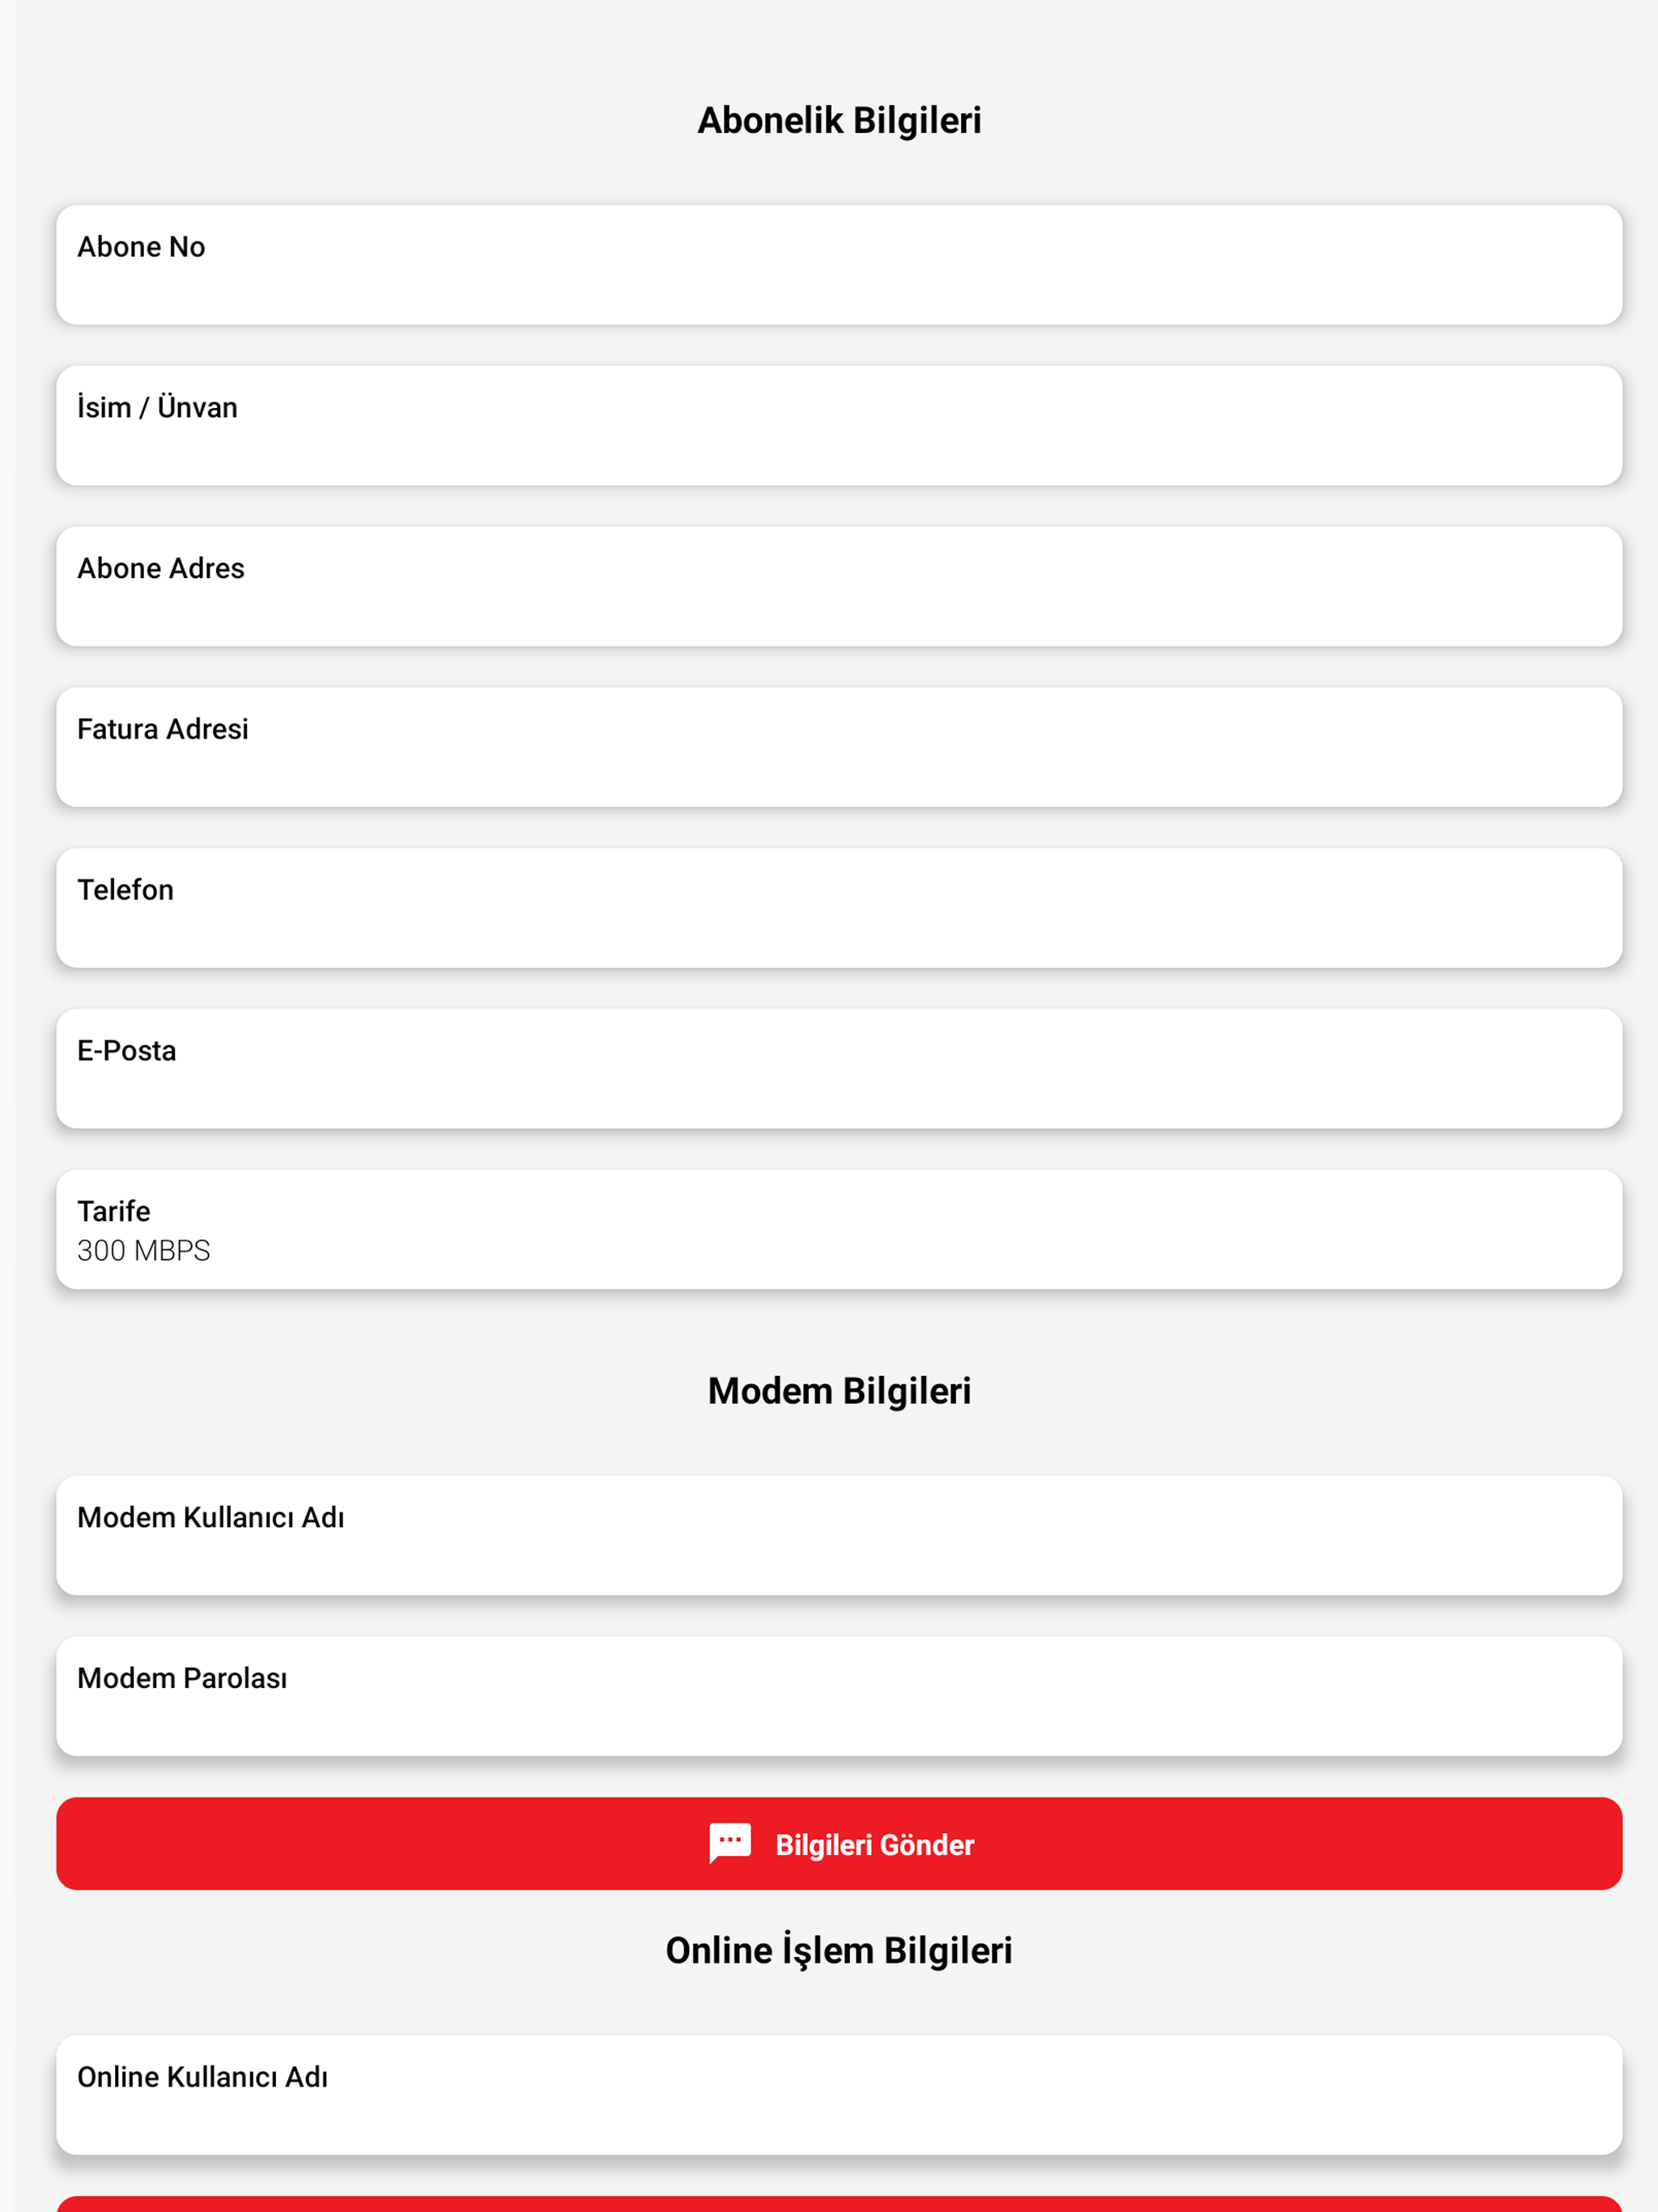The image size is (1658, 2212).
Task: Tap the Telefon field
Action: click(x=839, y=908)
